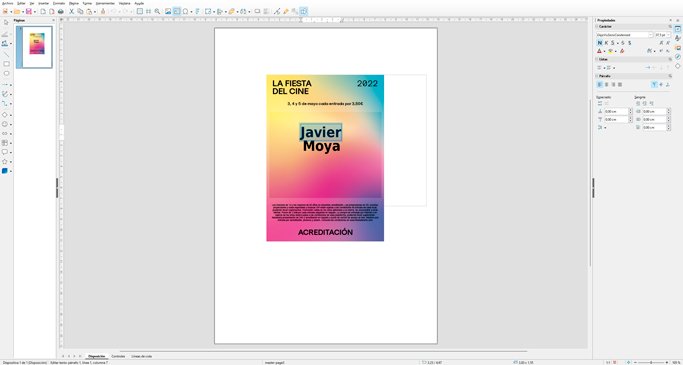Select the Basic shapes diamond tool
The width and height of the screenshot is (683, 365).
5,115
